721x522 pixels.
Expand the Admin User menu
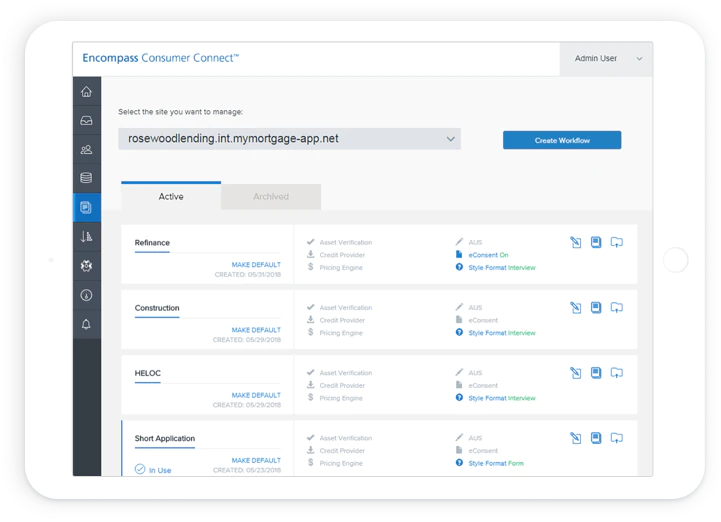click(606, 58)
